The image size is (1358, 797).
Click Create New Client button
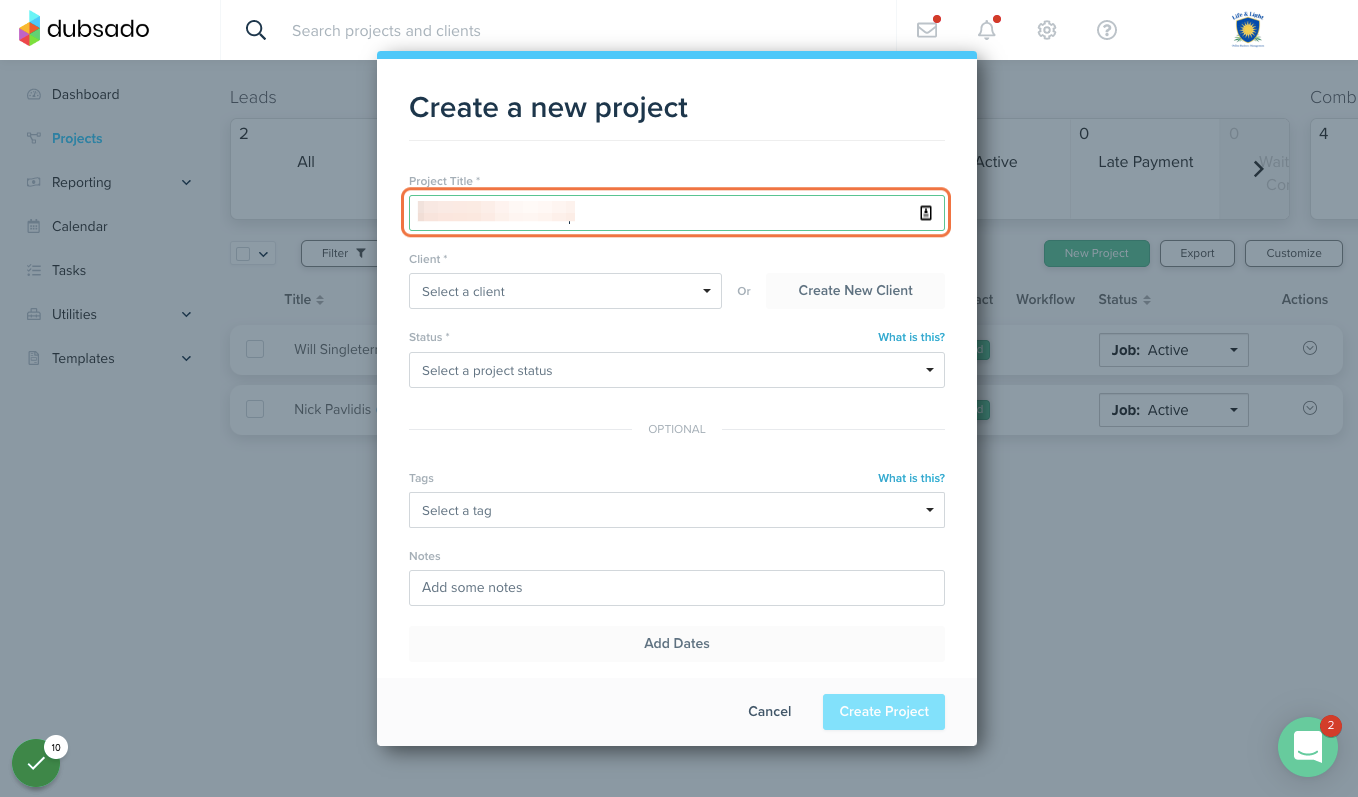coord(855,290)
